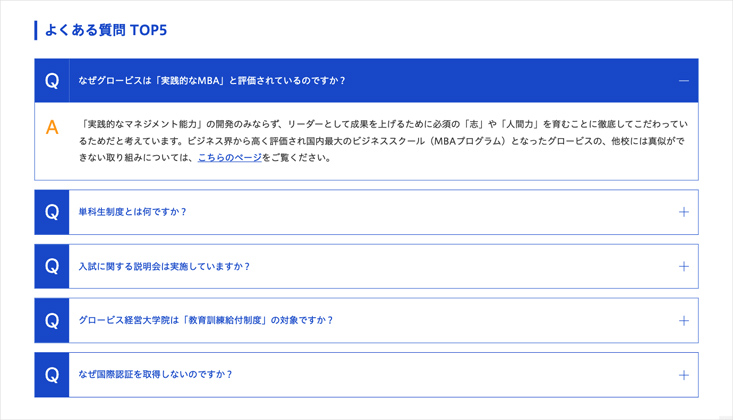Click Q badge of 国際認証 question
This screenshot has width=733, height=420.
tap(52, 375)
